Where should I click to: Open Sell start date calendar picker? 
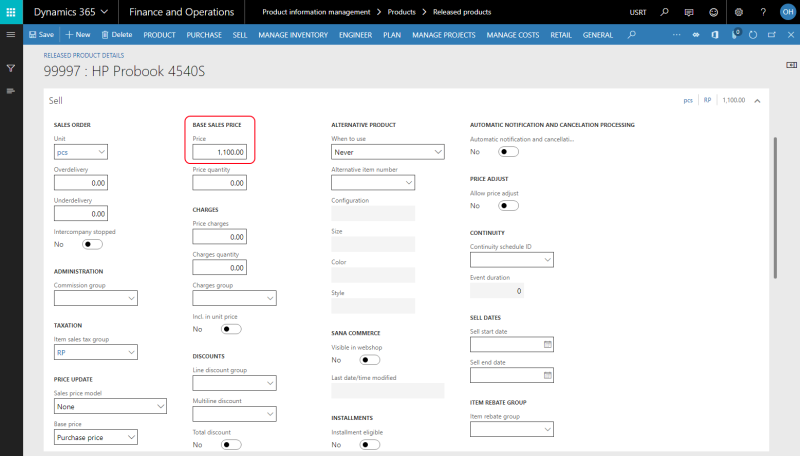pos(547,344)
